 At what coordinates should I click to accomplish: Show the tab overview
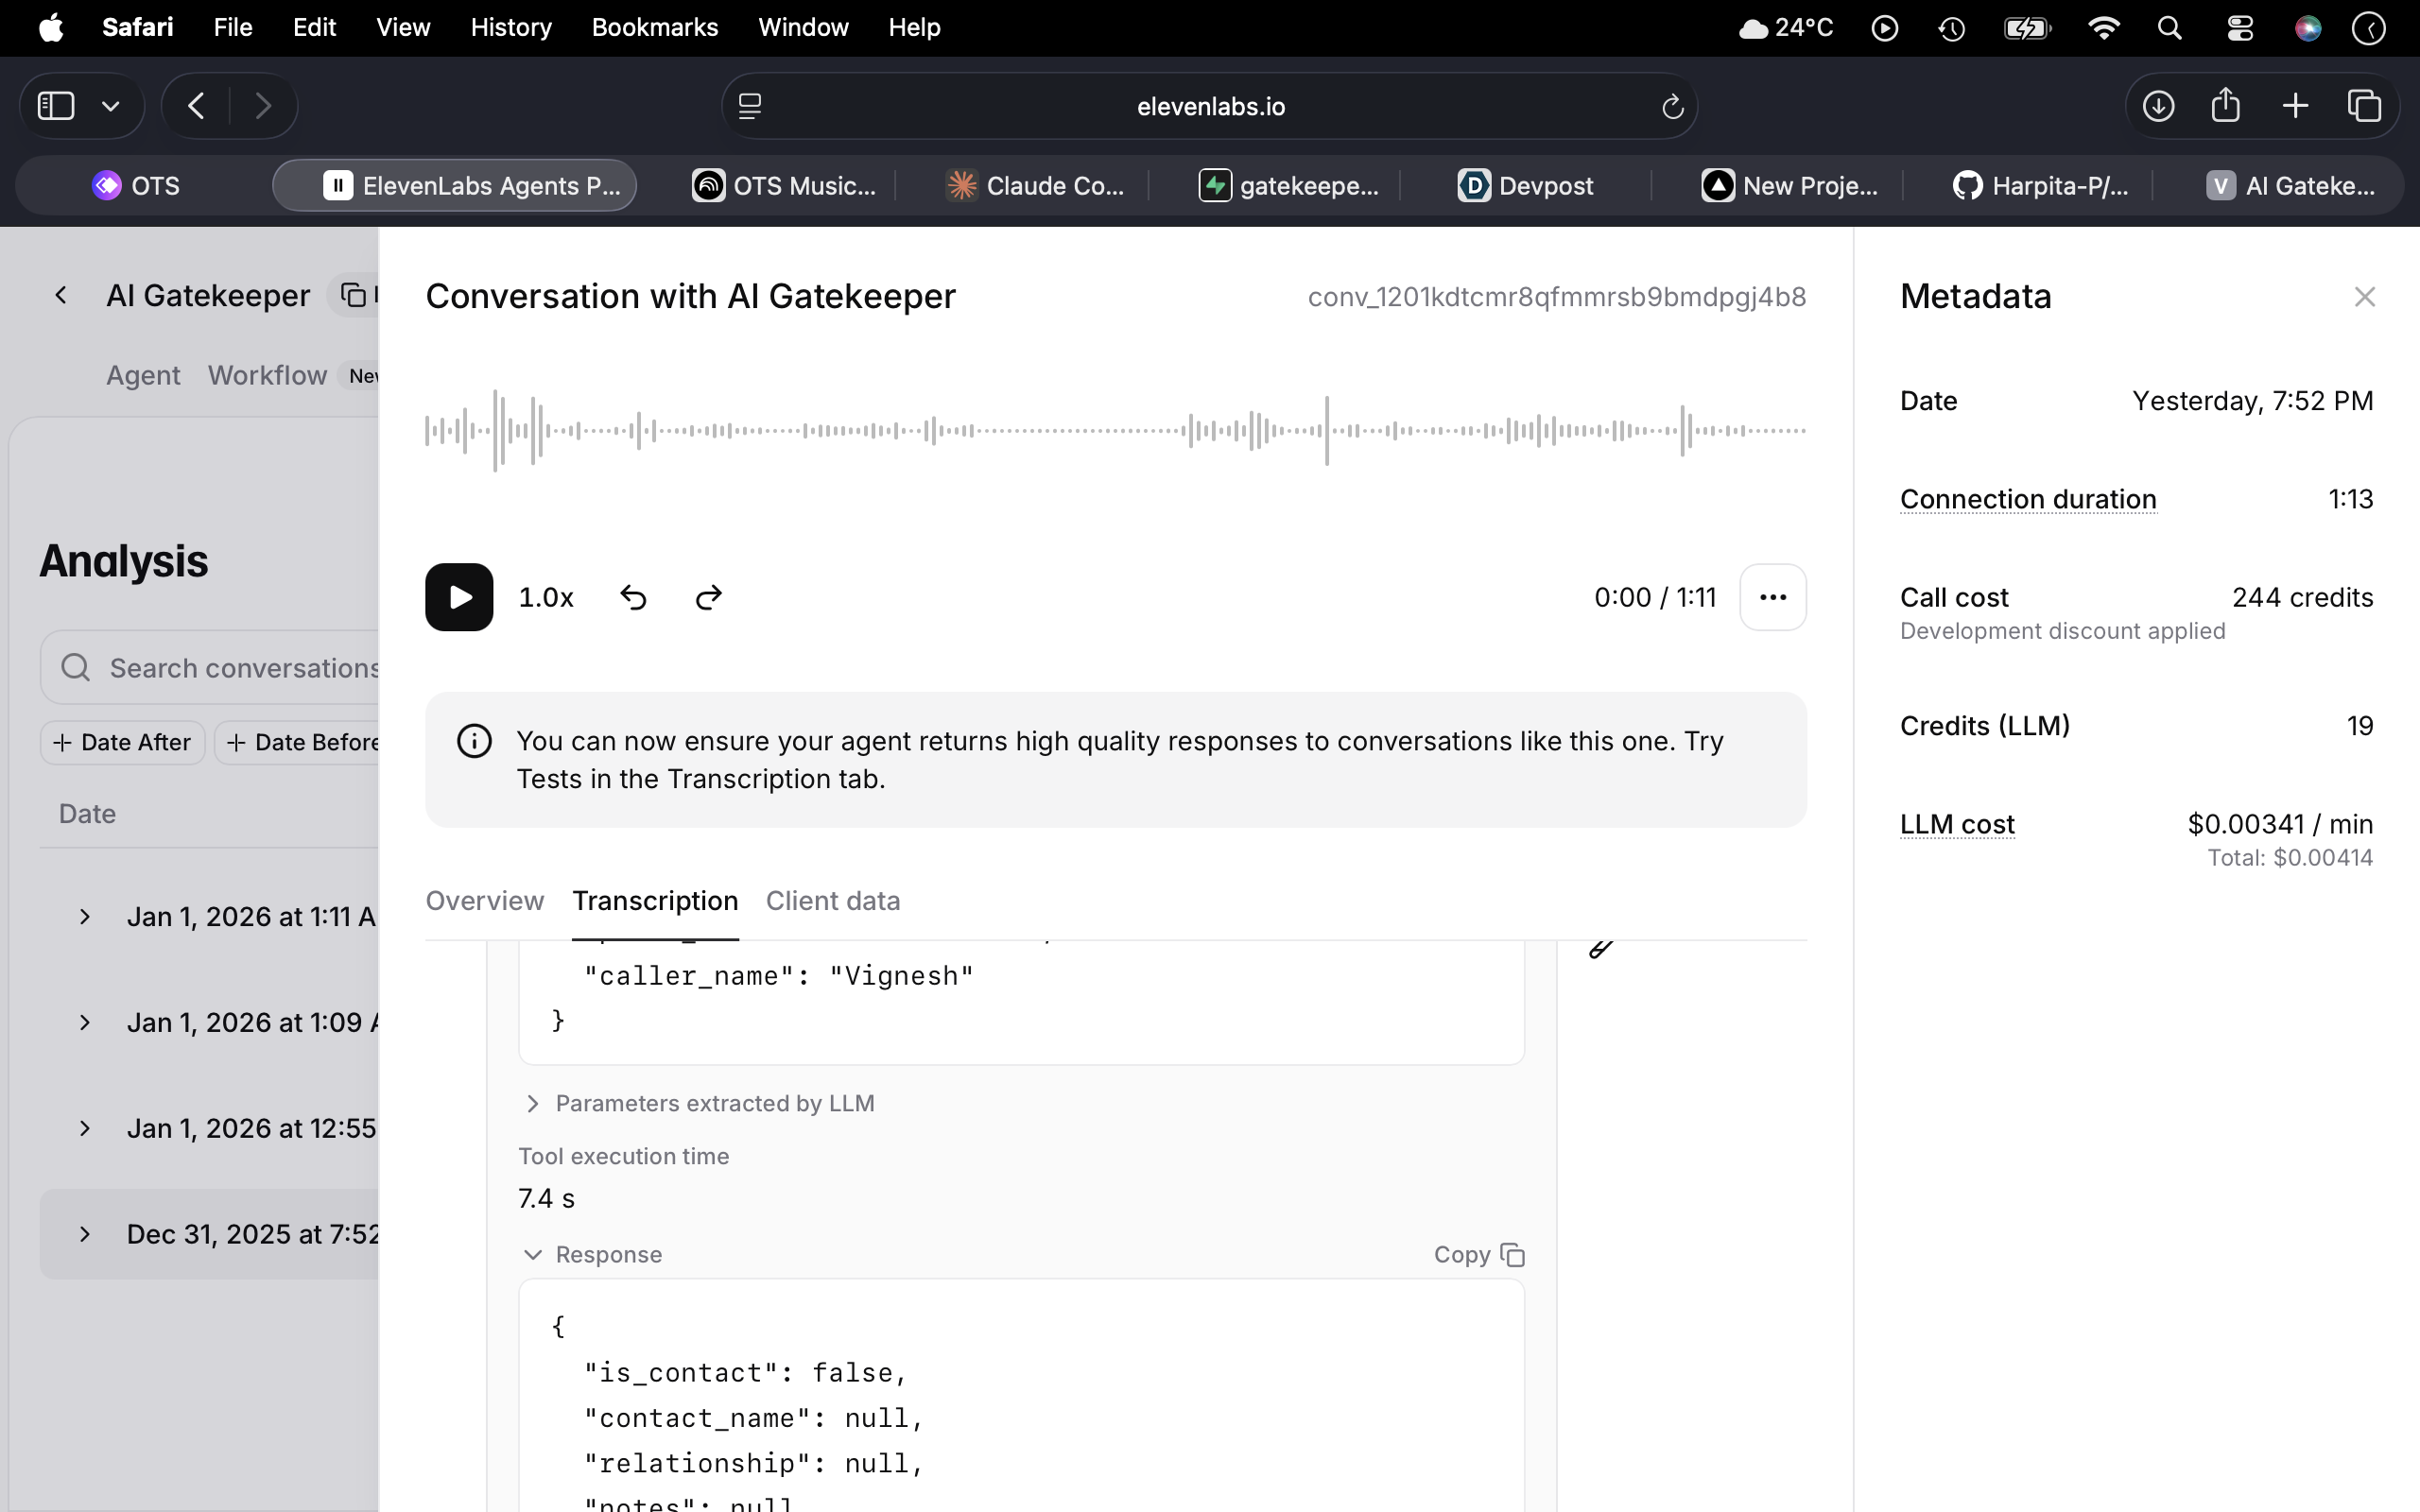click(2364, 106)
